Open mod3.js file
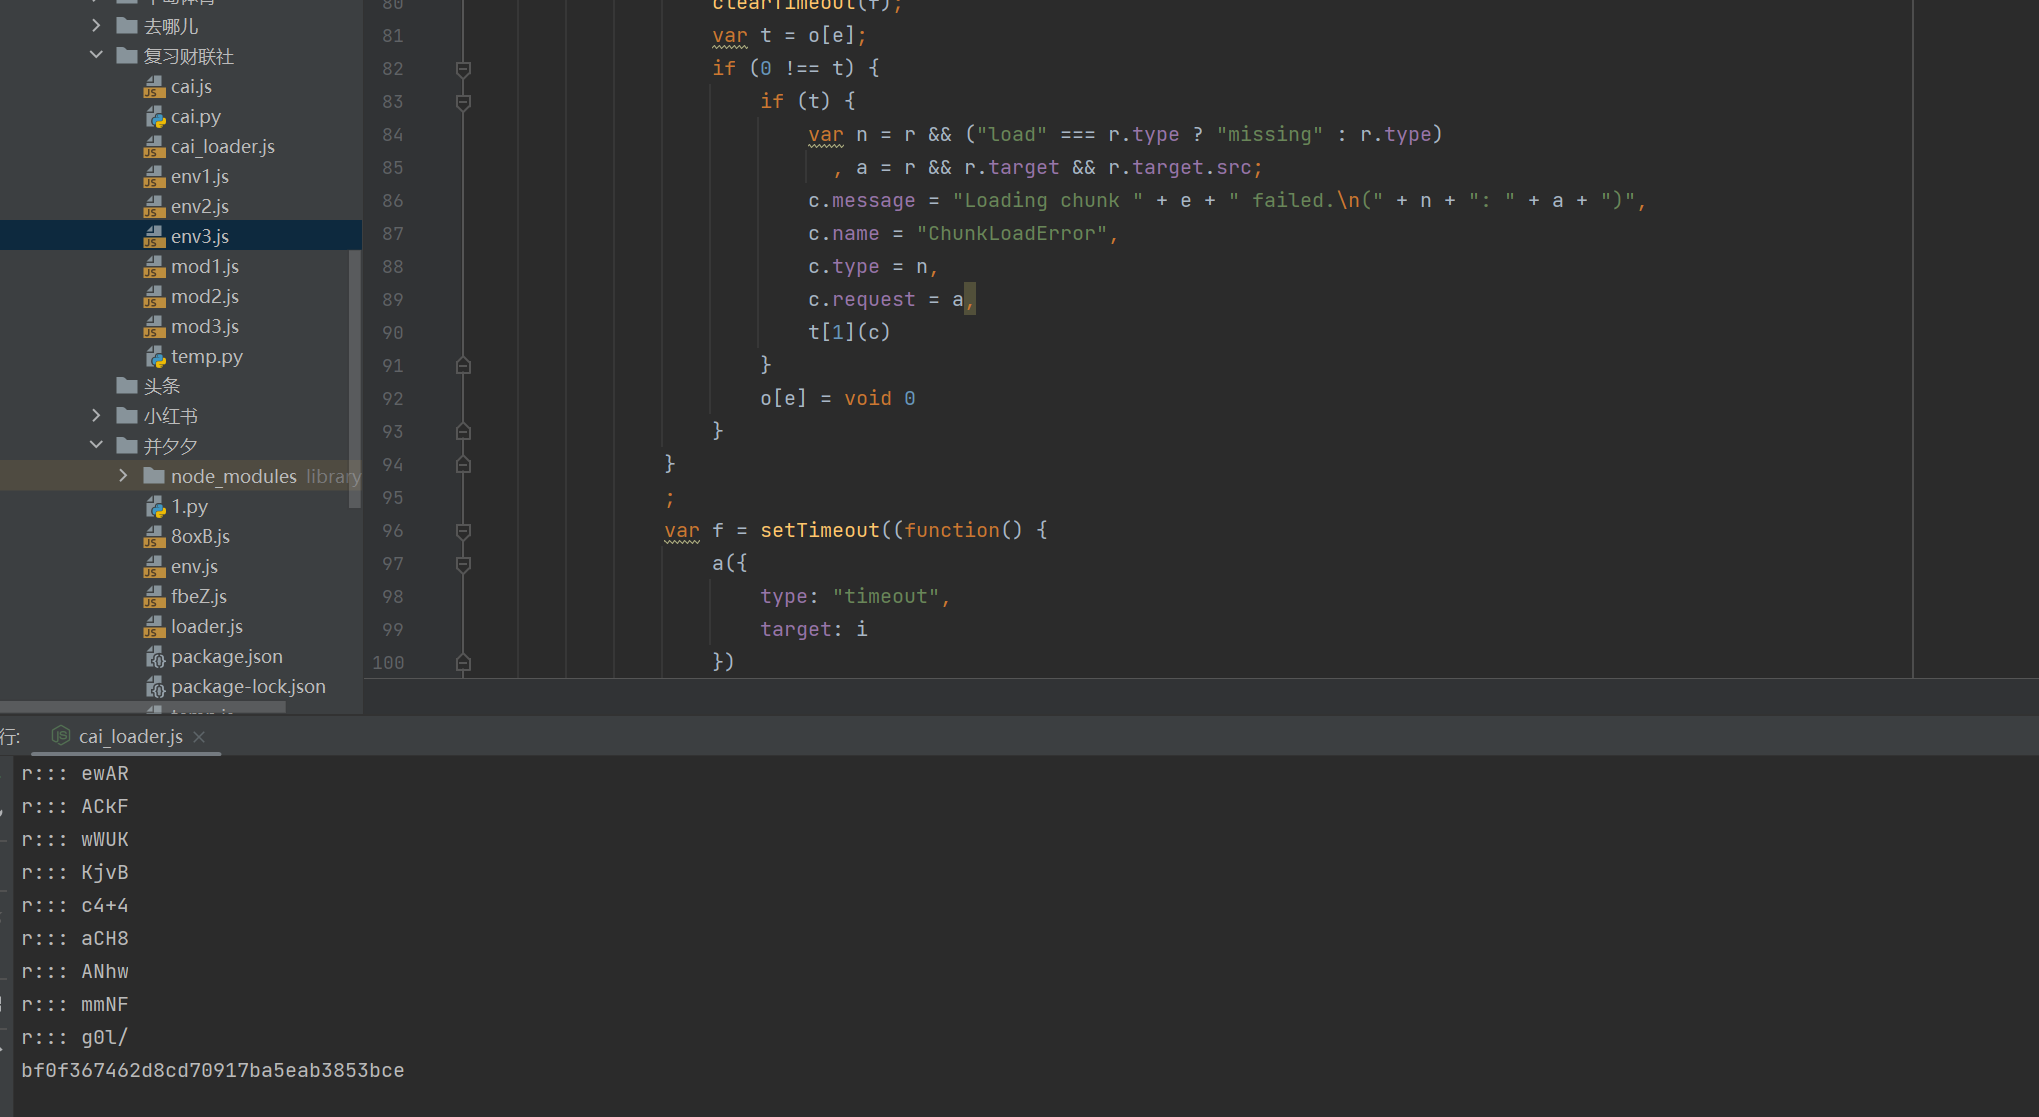 [205, 327]
